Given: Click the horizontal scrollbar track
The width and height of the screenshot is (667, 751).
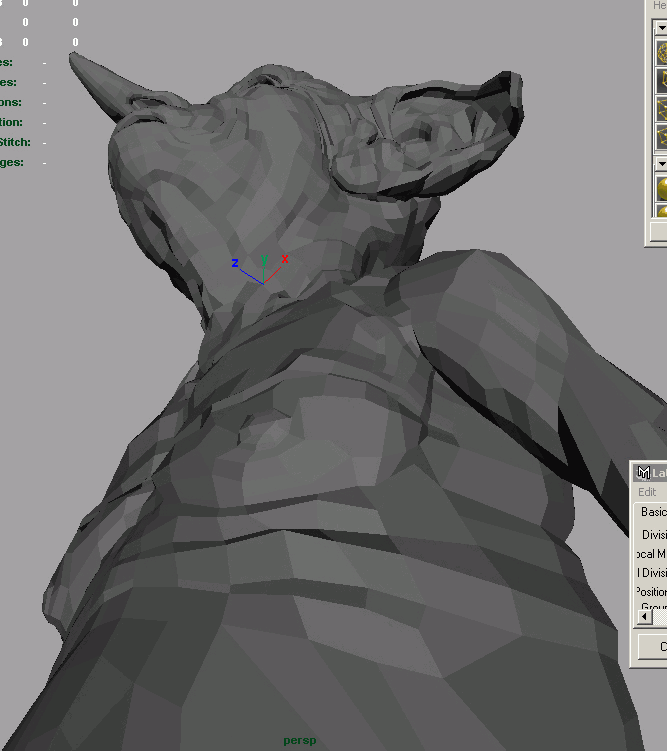Looking at the screenshot, I should (x=660, y=617).
